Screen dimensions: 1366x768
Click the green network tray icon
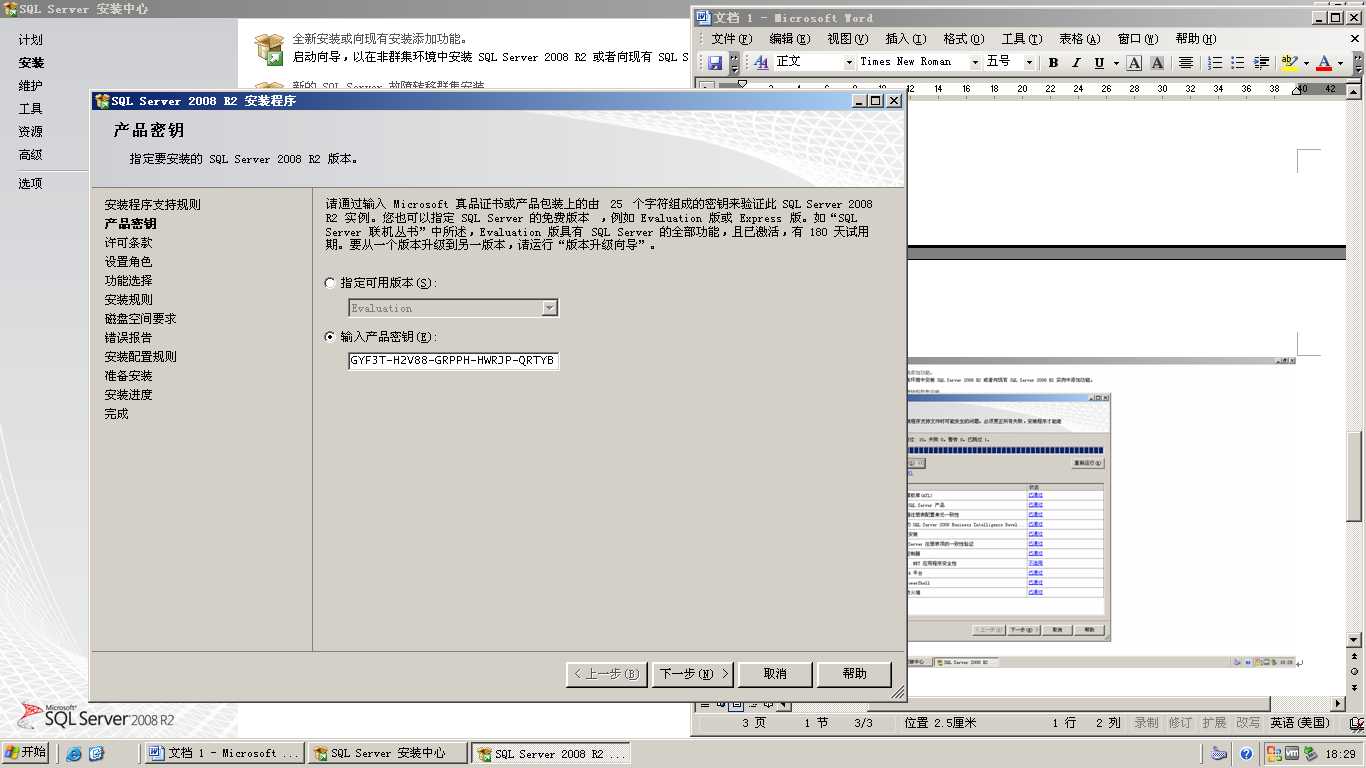point(1309,754)
